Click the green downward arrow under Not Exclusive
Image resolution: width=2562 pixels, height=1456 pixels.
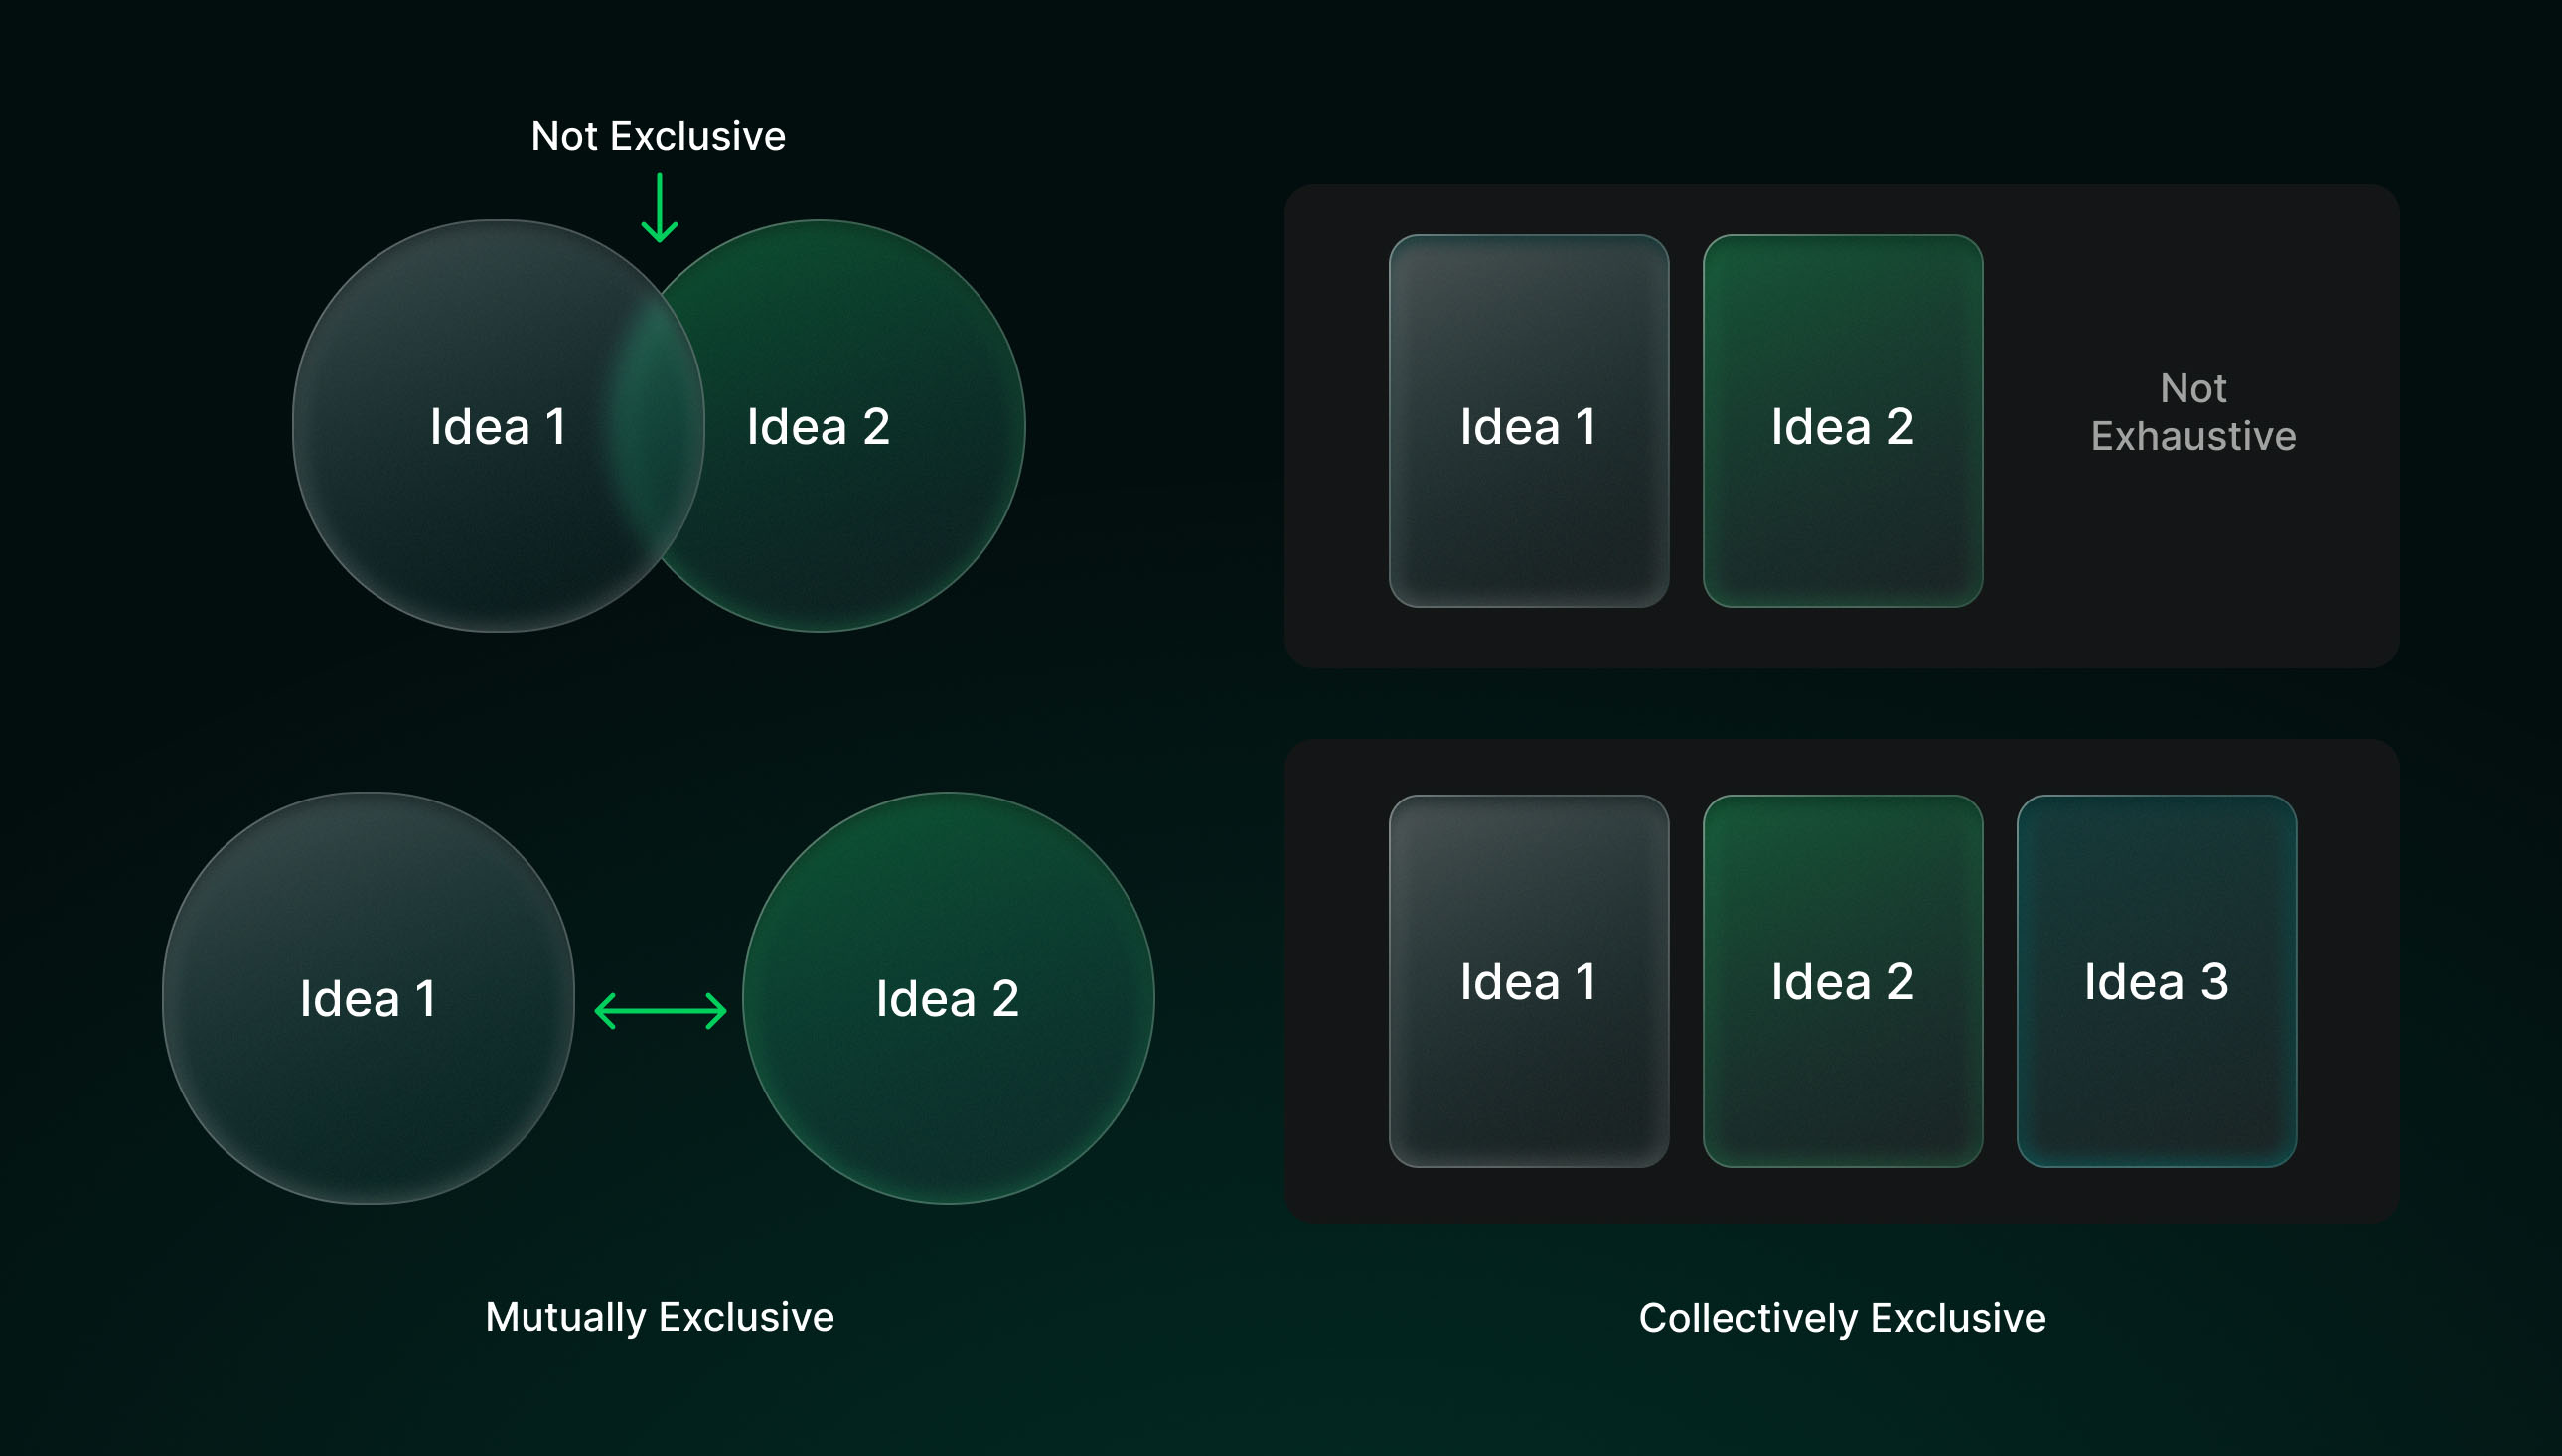[659, 208]
